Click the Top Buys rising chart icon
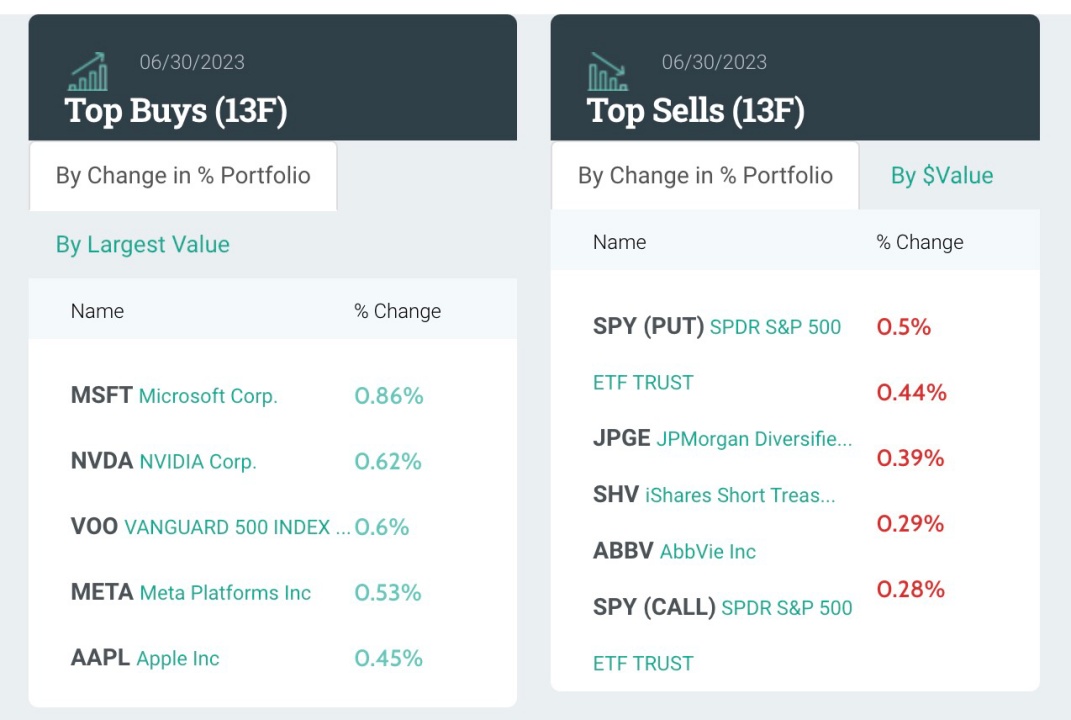 point(88,72)
